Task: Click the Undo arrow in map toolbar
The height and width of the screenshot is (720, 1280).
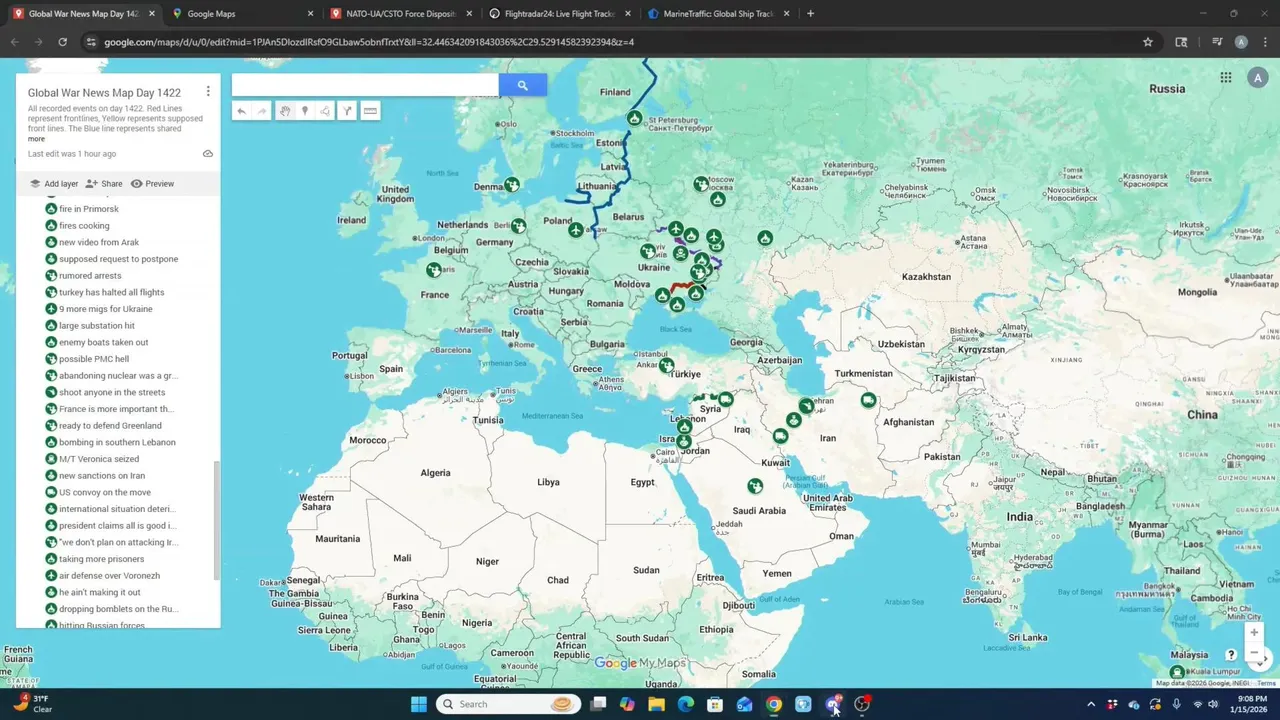Action: click(x=241, y=111)
